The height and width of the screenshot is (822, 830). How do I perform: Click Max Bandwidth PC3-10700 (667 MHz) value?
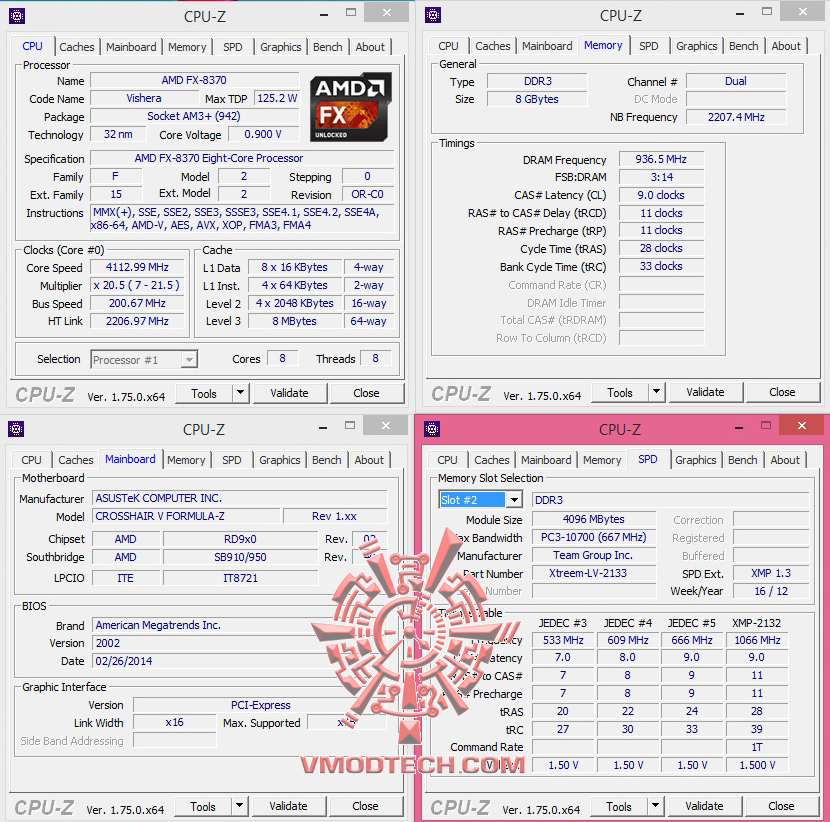click(x=594, y=537)
